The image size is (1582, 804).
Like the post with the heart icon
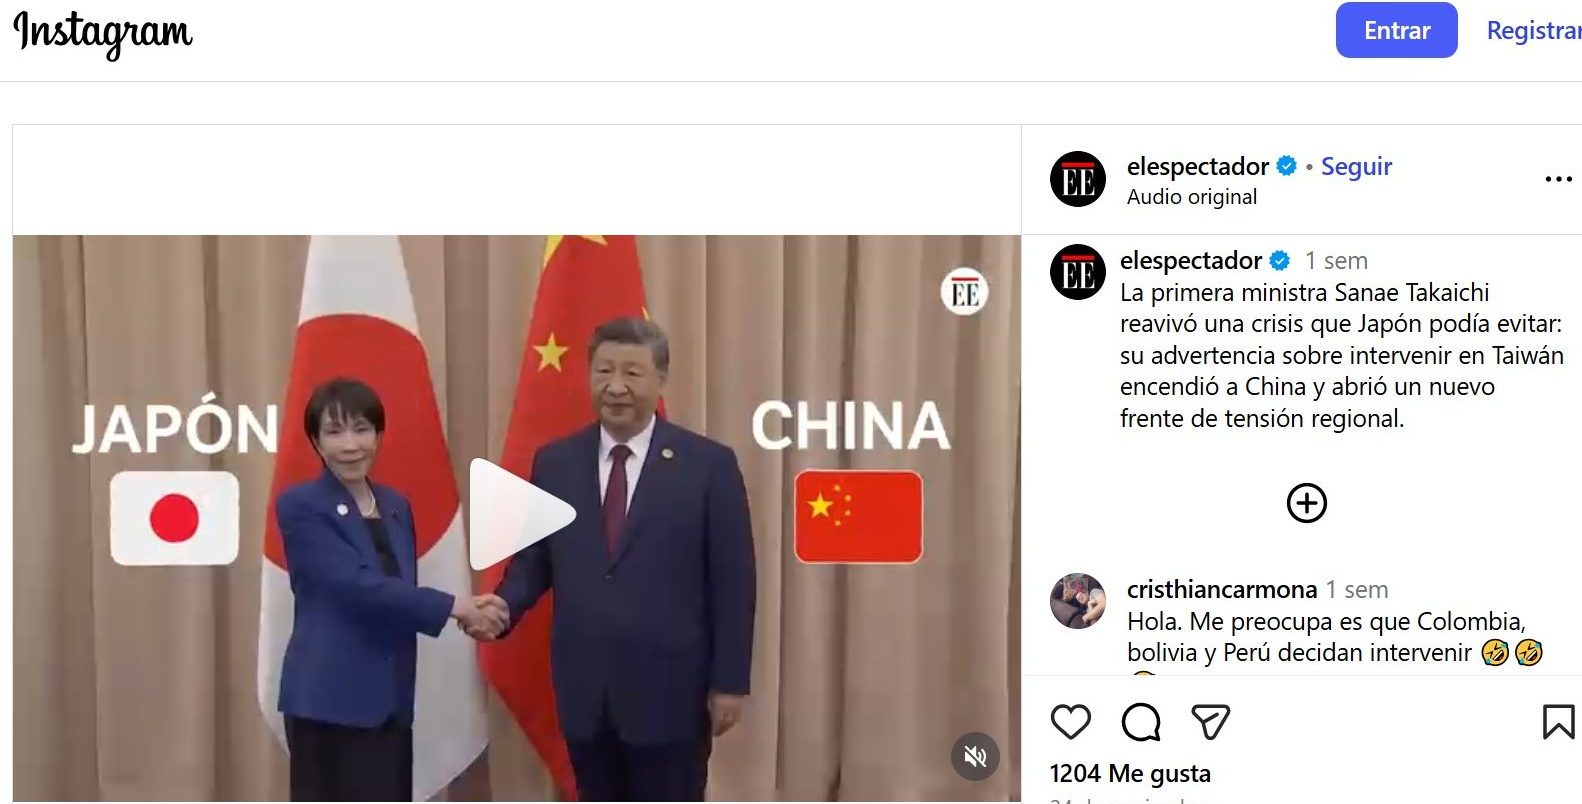[1070, 722]
